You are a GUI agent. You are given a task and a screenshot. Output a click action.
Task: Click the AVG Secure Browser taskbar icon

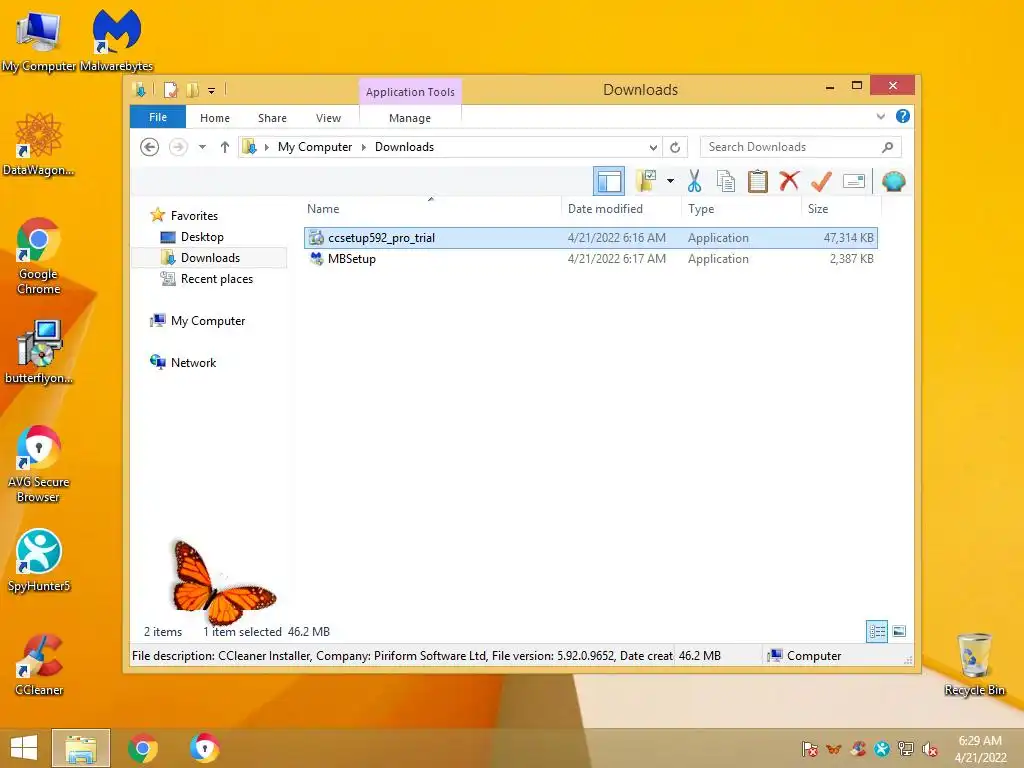coord(204,748)
